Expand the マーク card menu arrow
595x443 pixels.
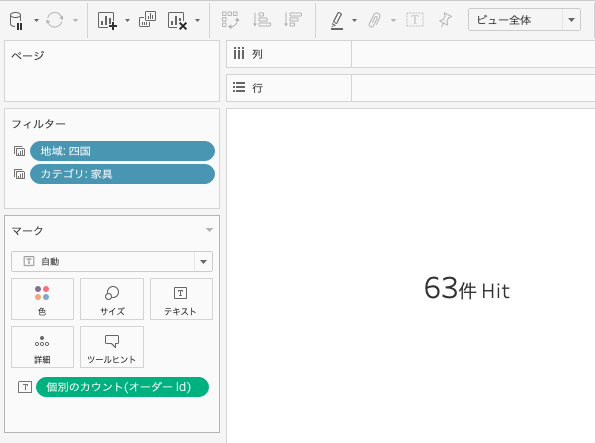pyautogui.click(x=209, y=230)
